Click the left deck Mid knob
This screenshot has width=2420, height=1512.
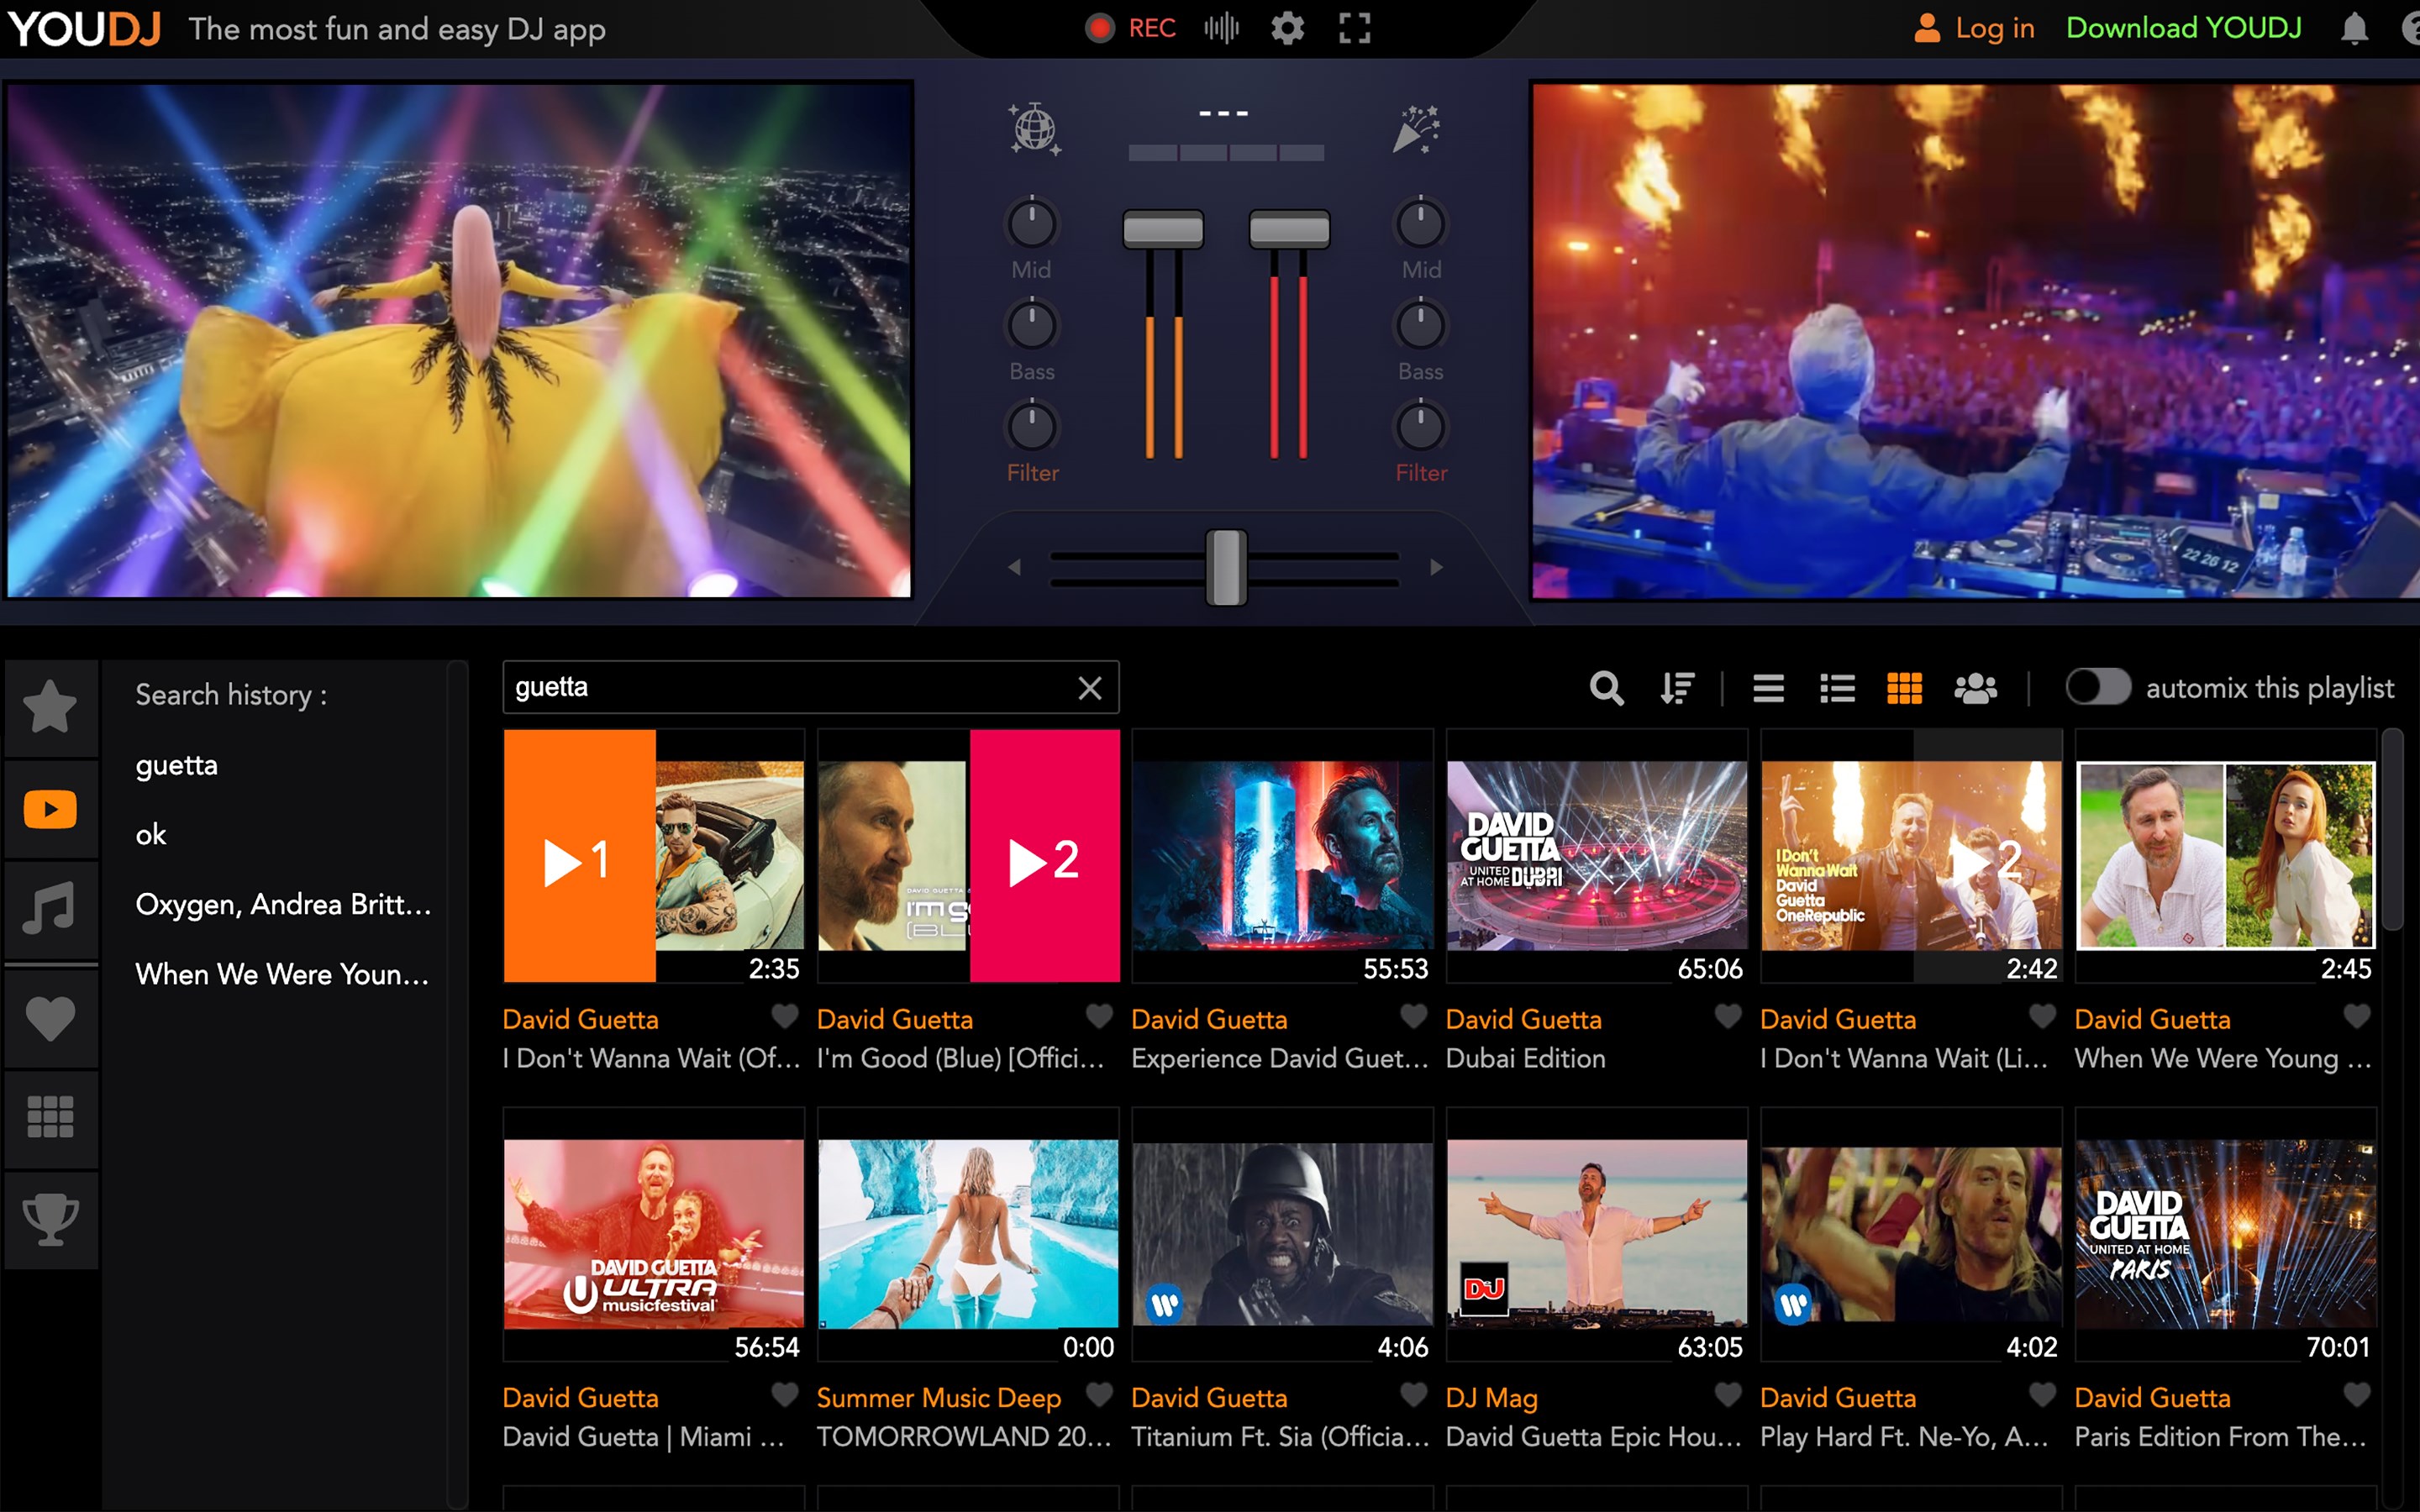click(x=1031, y=224)
